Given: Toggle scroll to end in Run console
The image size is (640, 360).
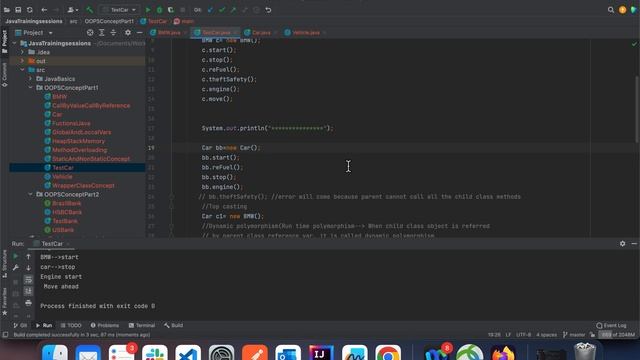Looking at the screenshot, I should pos(28,291).
